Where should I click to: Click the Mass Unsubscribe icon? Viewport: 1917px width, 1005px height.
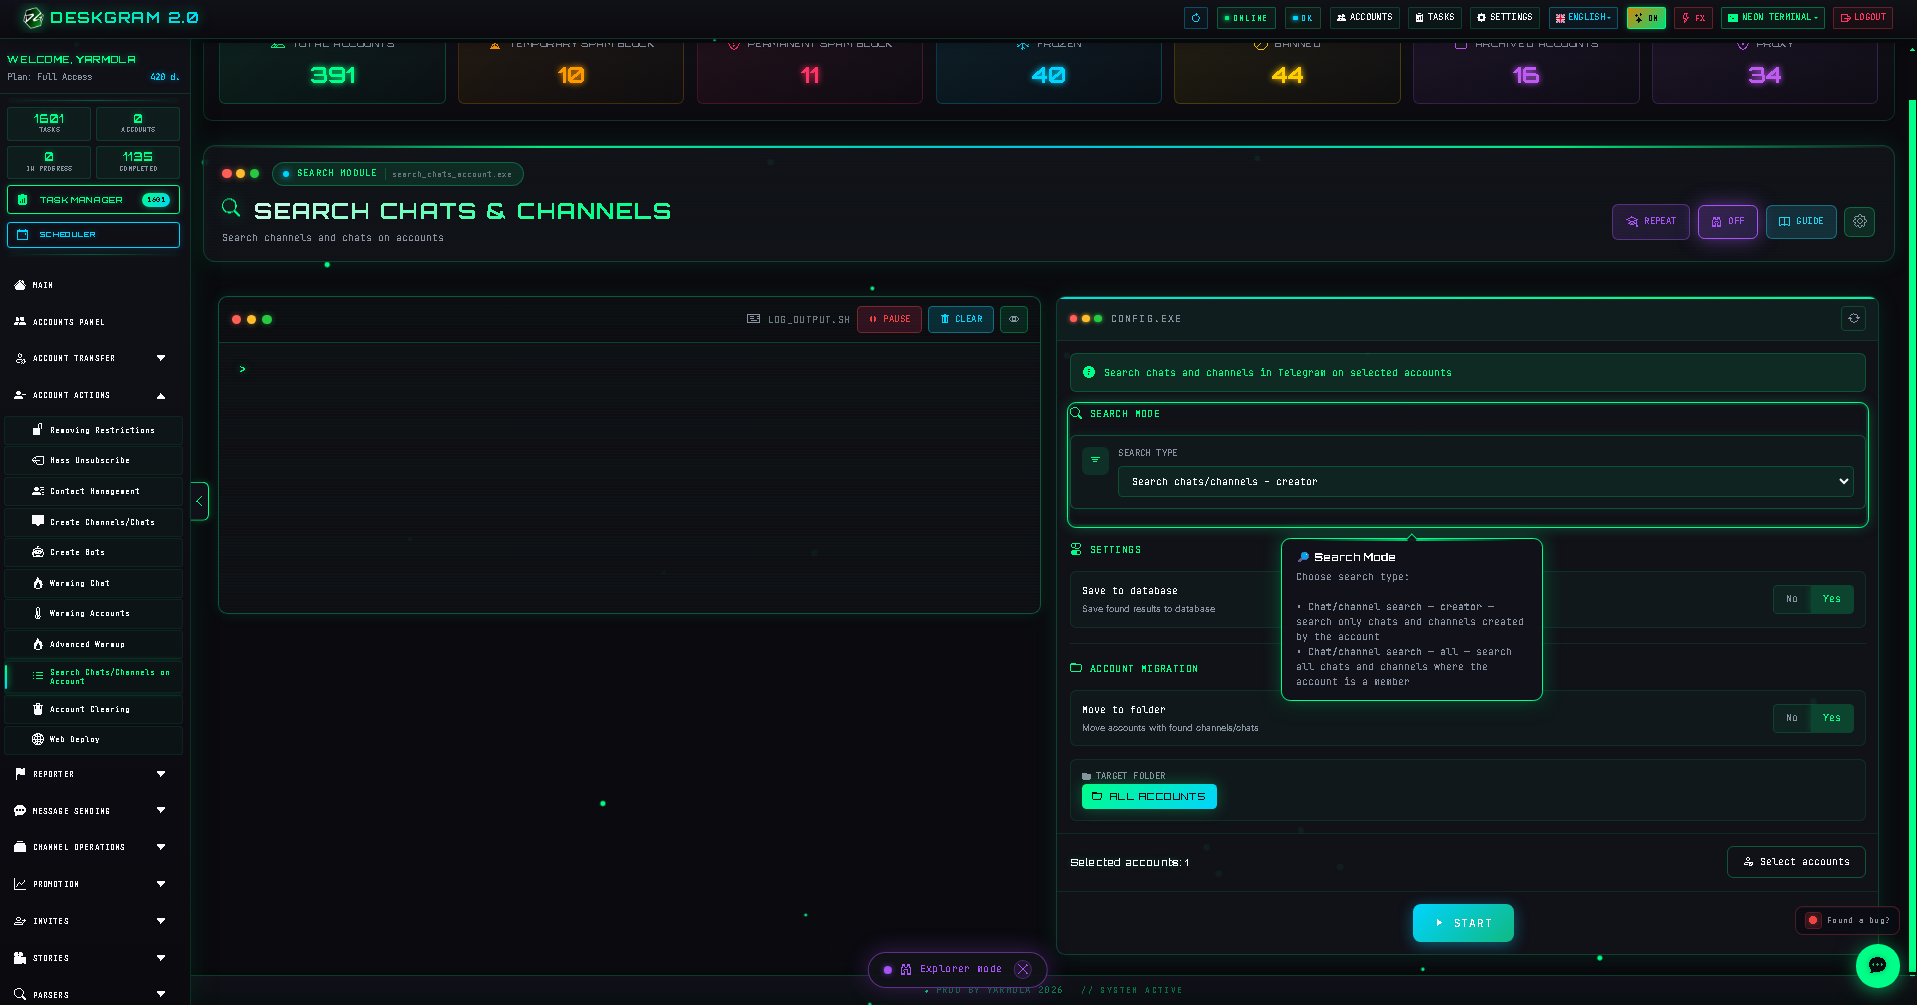38,461
